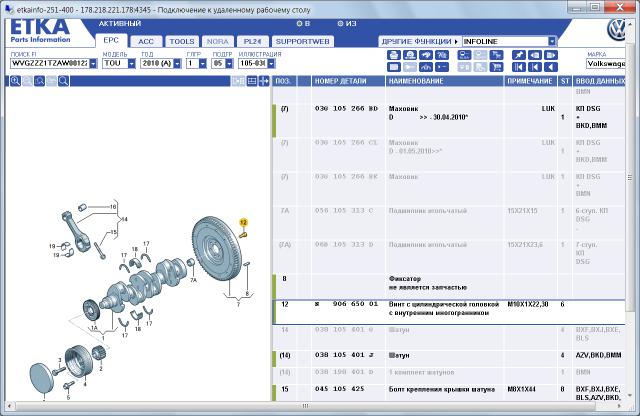Image resolution: width=640 pixels, height=416 pixels.
Task: Click the printer icon in the toolbar
Action: (393, 55)
